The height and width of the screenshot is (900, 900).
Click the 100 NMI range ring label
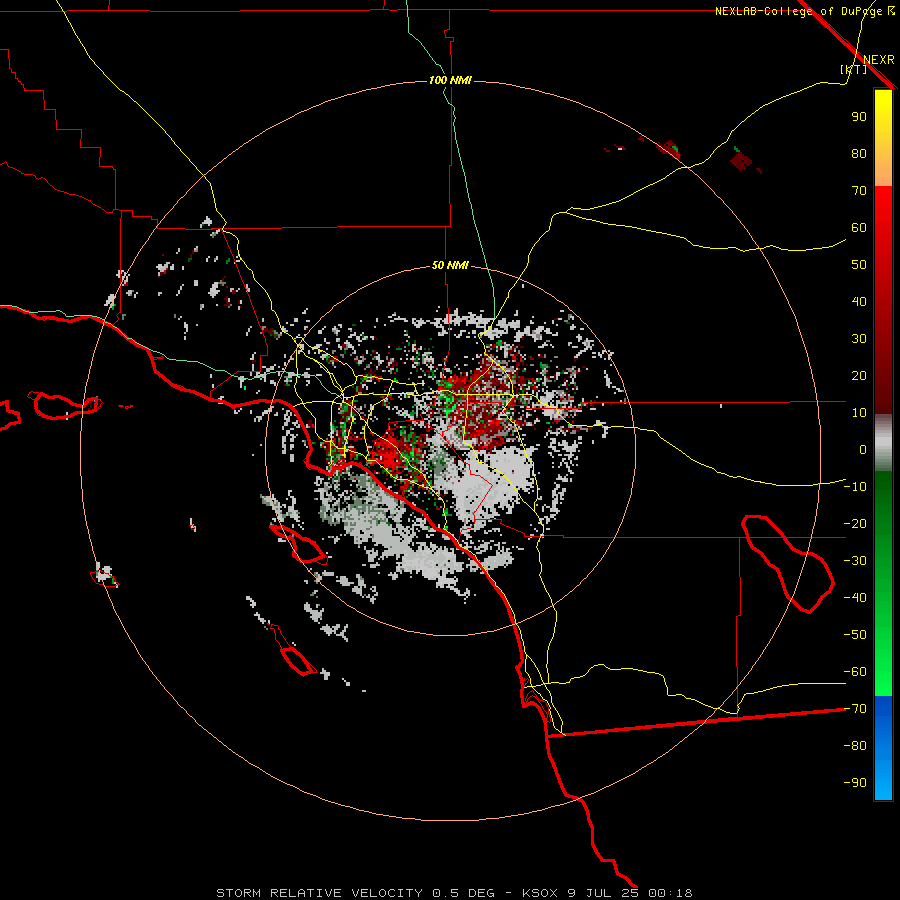(x=450, y=80)
